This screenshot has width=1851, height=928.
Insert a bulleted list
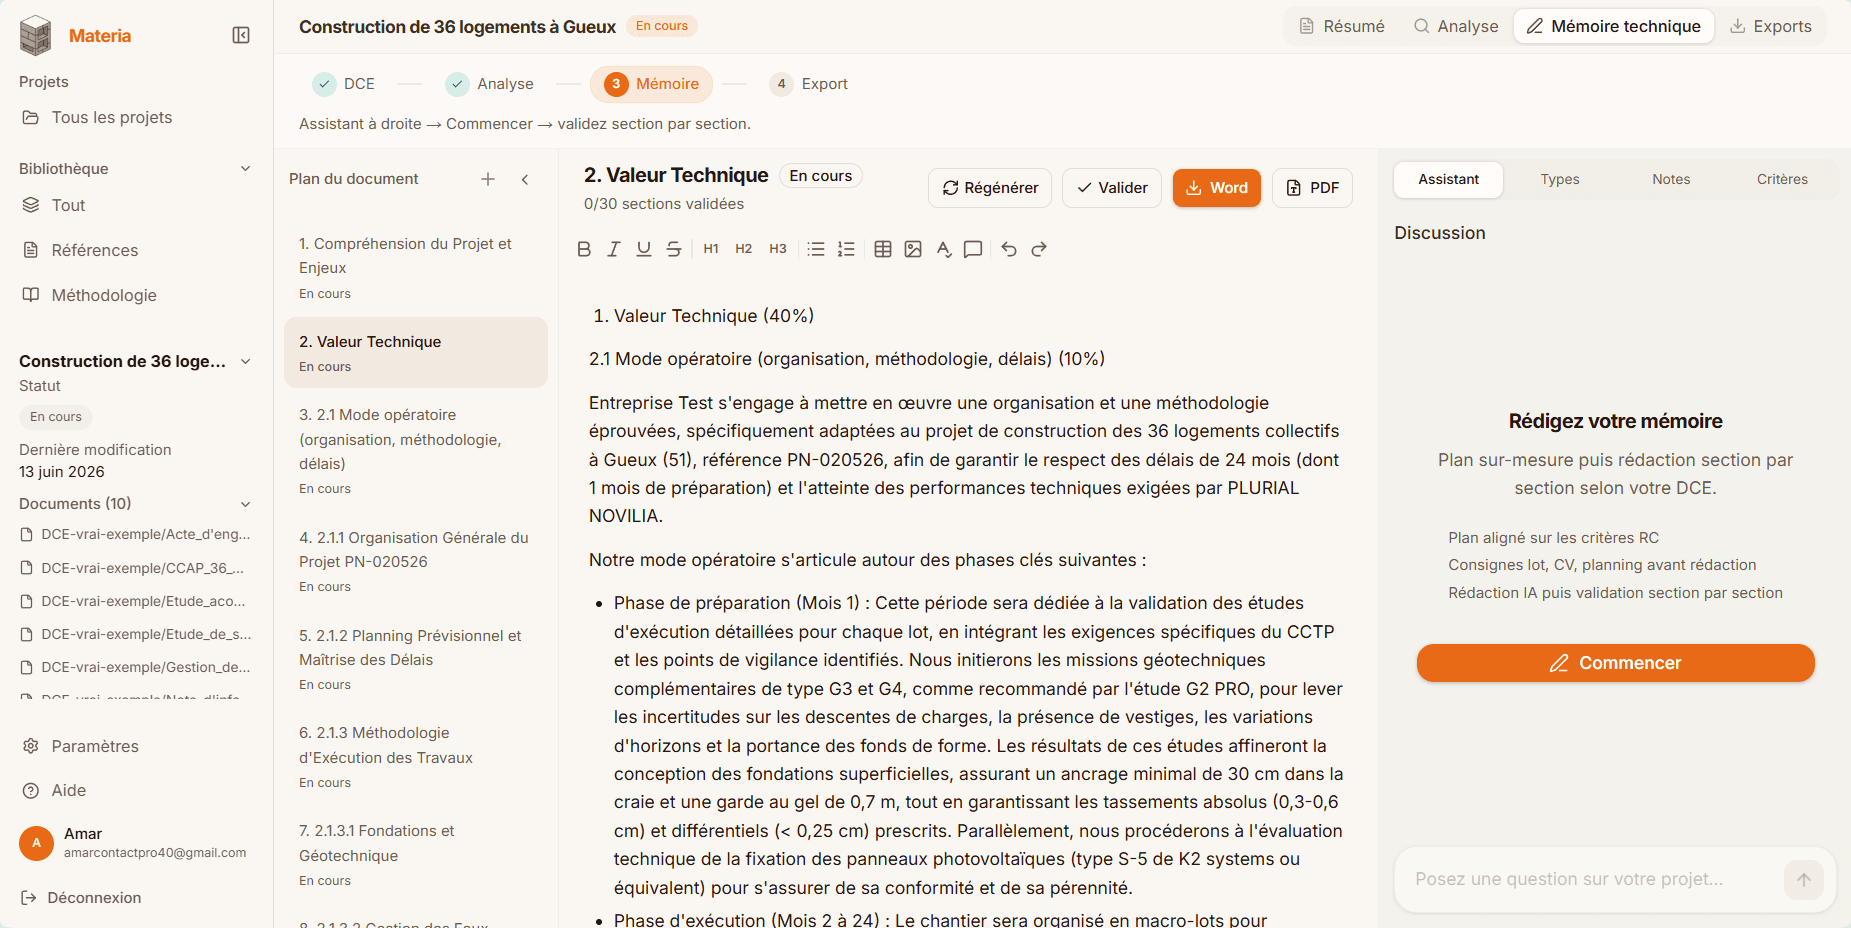point(816,249)
